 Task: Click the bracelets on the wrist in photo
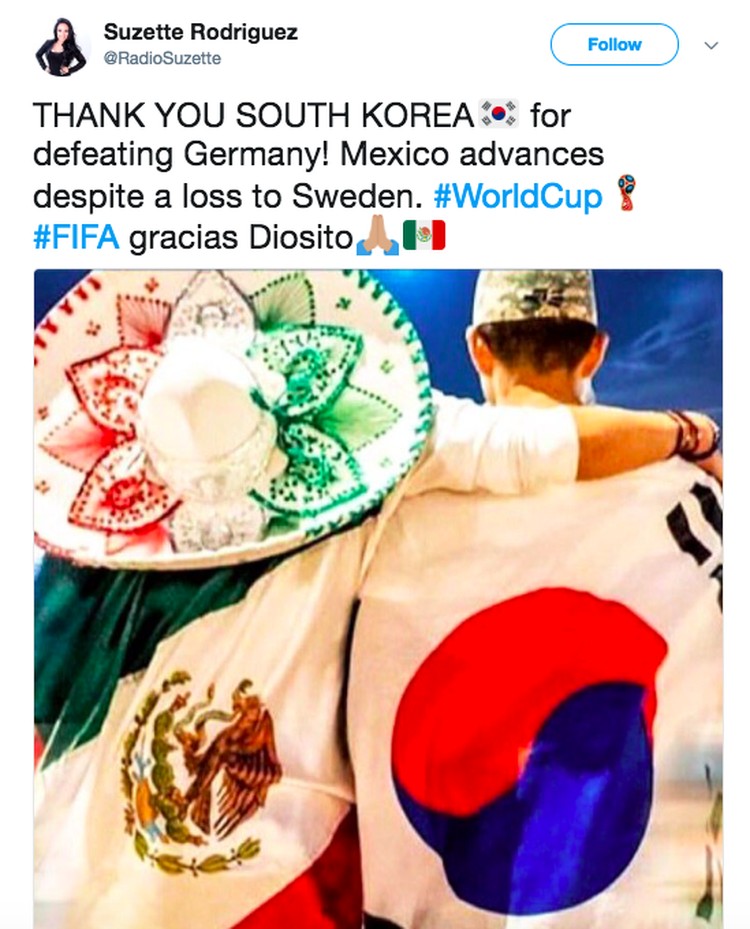point(692,434)
